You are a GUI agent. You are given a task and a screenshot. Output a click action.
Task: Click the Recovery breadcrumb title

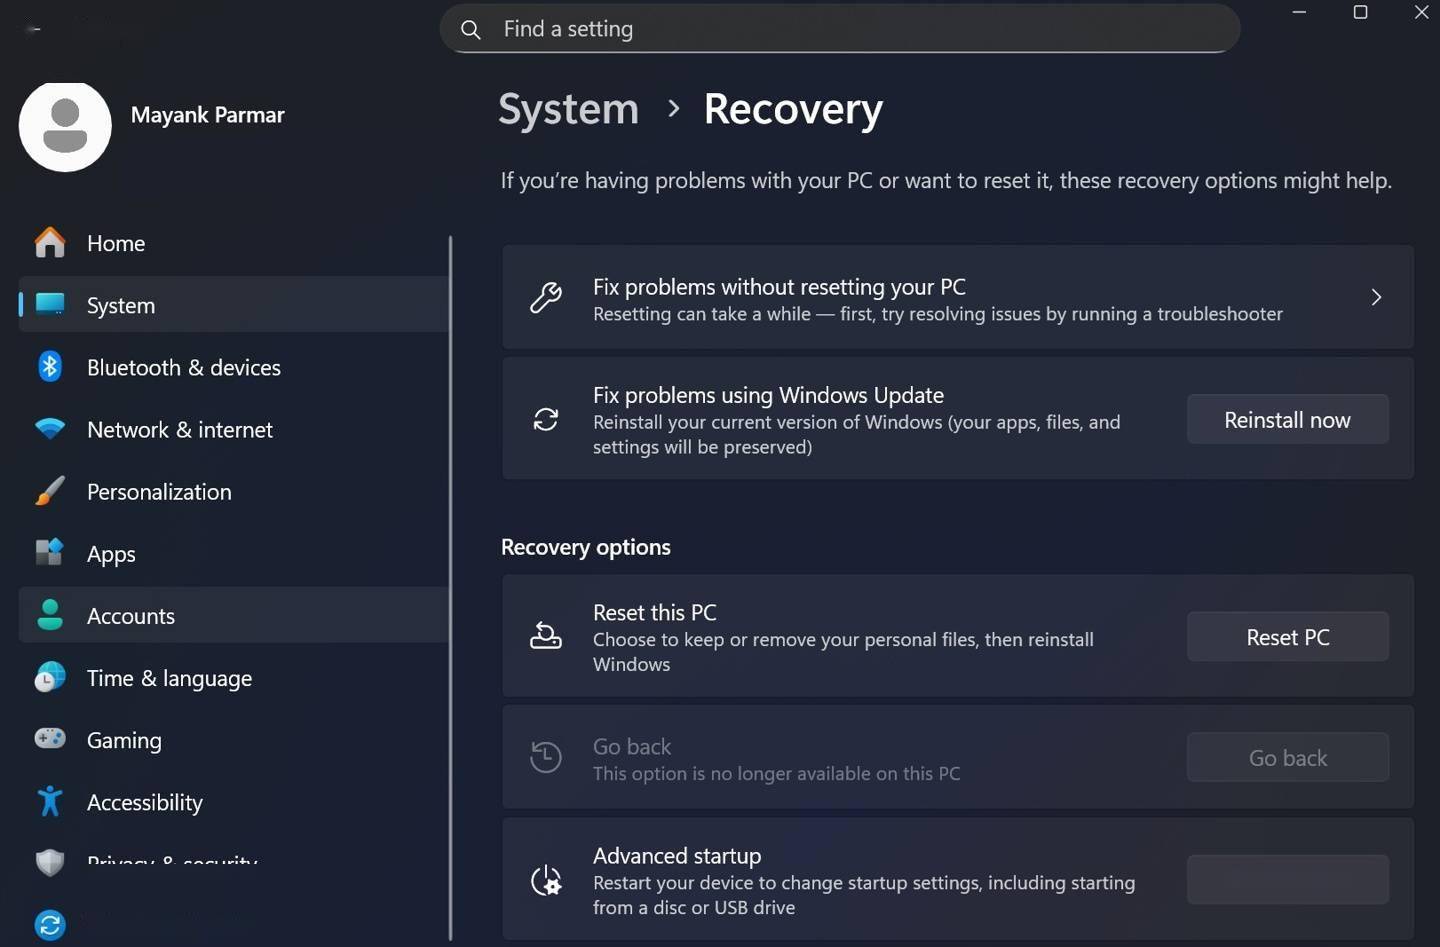click(x=793, y=109)
